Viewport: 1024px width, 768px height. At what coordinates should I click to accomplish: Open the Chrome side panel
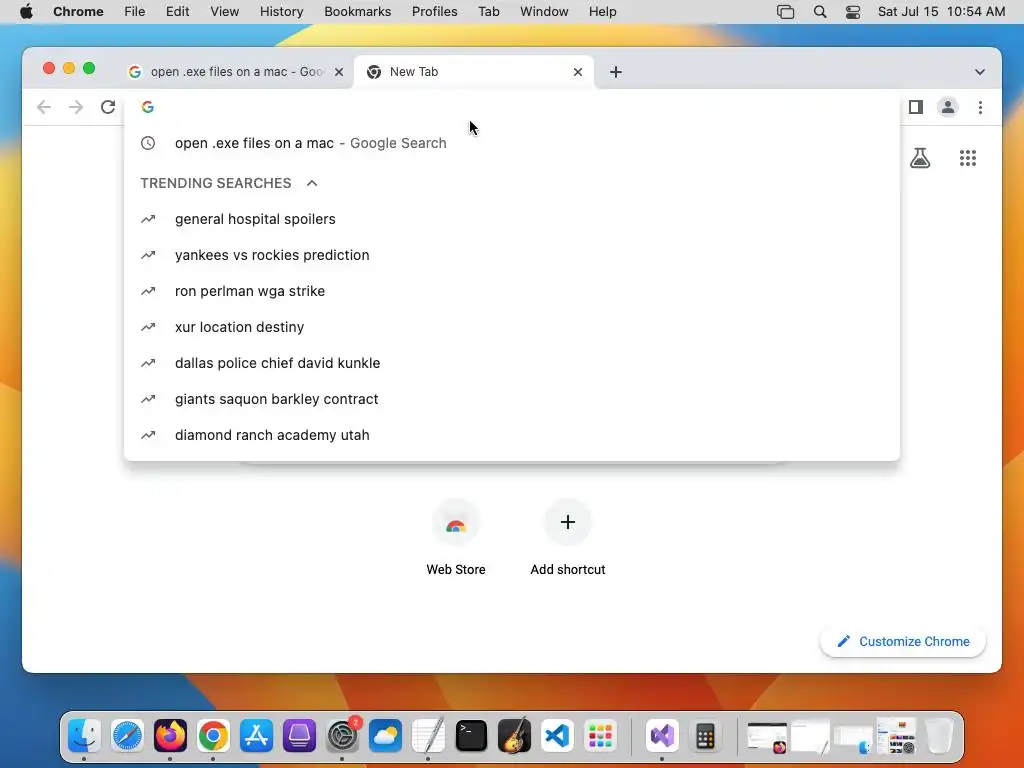click(x=916, y=107)
